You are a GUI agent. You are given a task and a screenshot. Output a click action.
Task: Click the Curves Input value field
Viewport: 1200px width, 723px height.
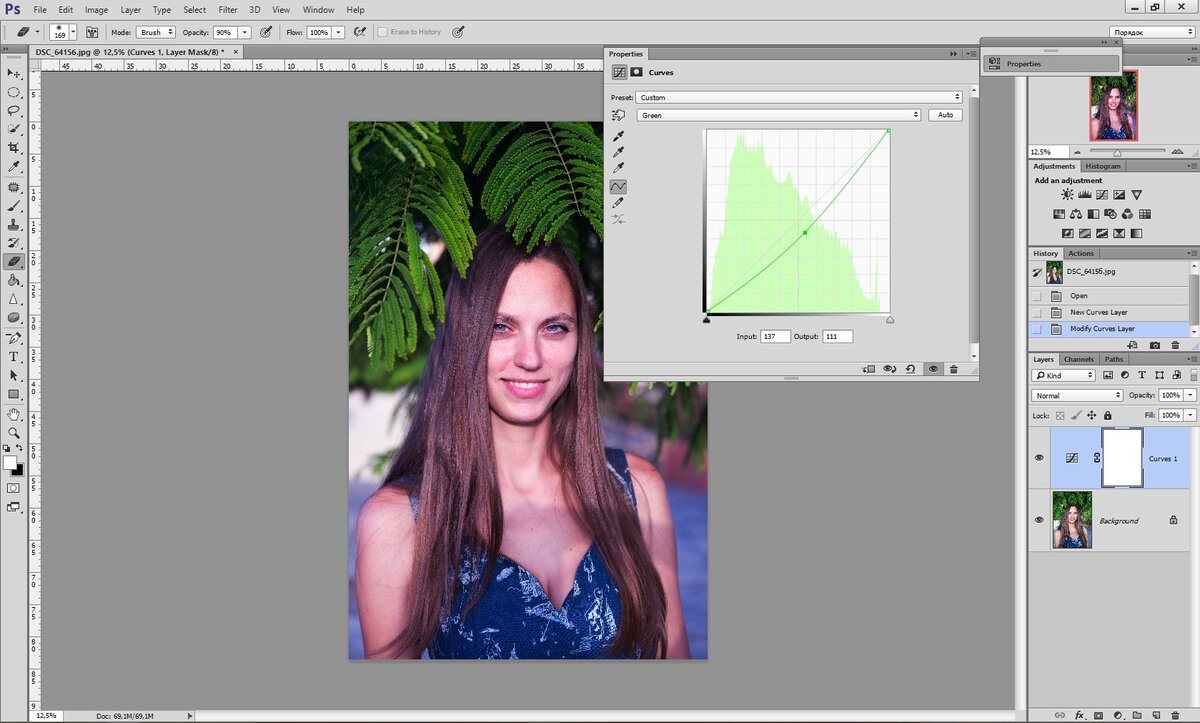(775, 337)
